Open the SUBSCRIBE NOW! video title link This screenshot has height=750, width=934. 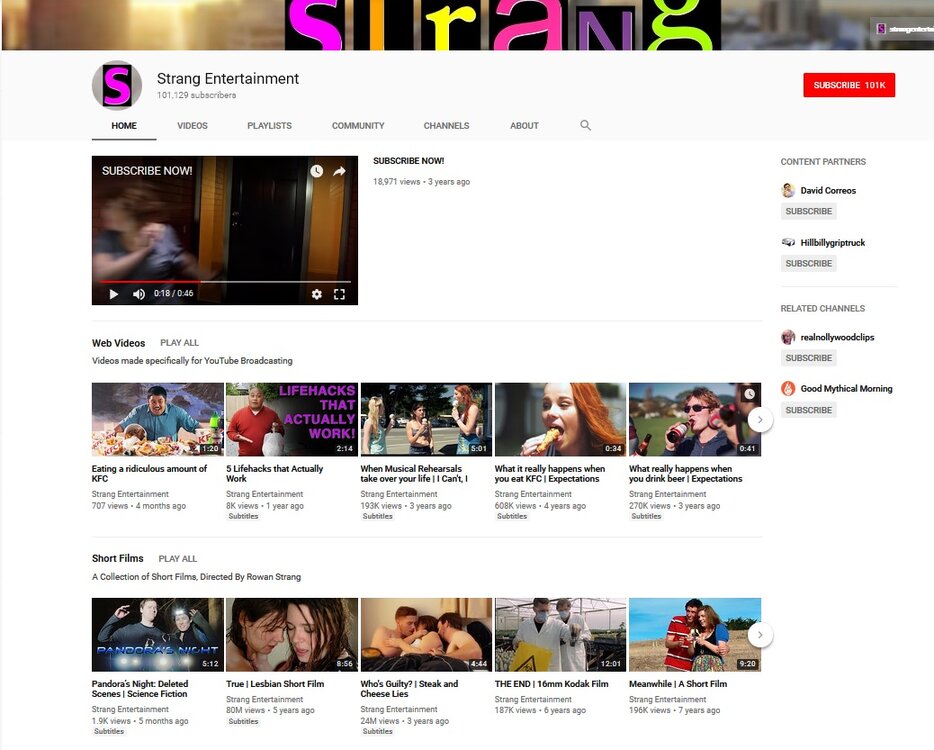pyautogui.click(x=409, y=161)
